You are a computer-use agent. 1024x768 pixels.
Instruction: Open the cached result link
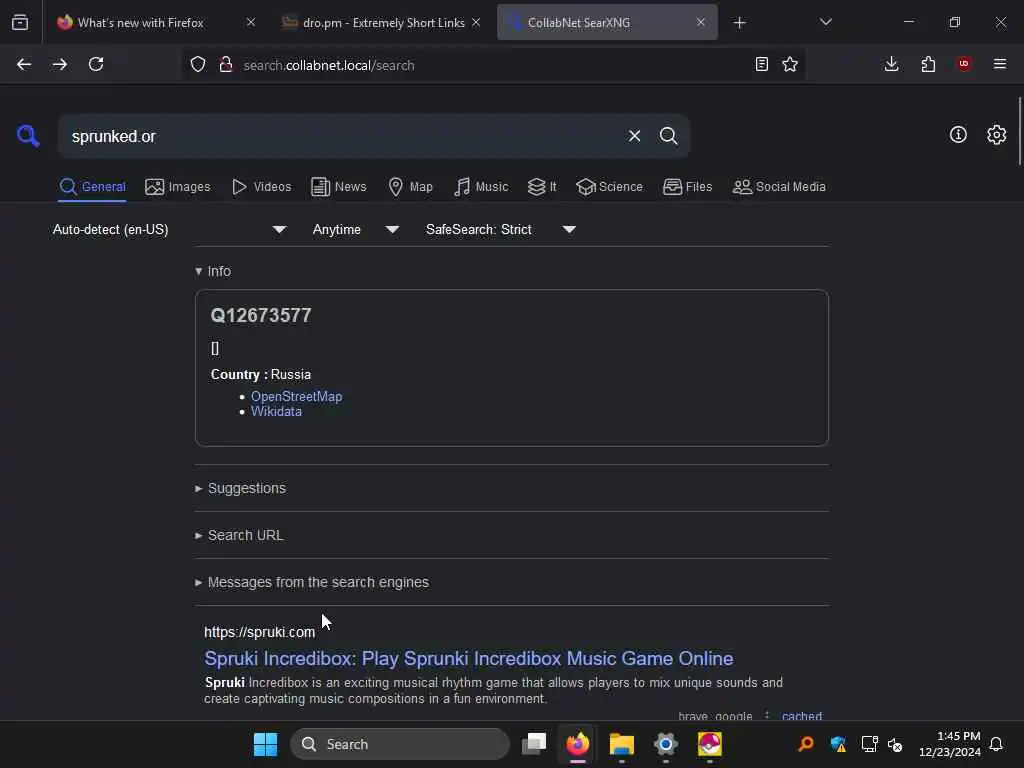tap(801, 716)
